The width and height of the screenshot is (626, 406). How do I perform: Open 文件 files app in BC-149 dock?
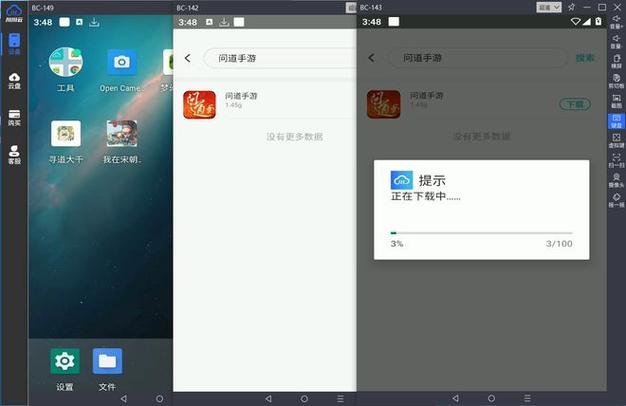(x=107, y=369)
